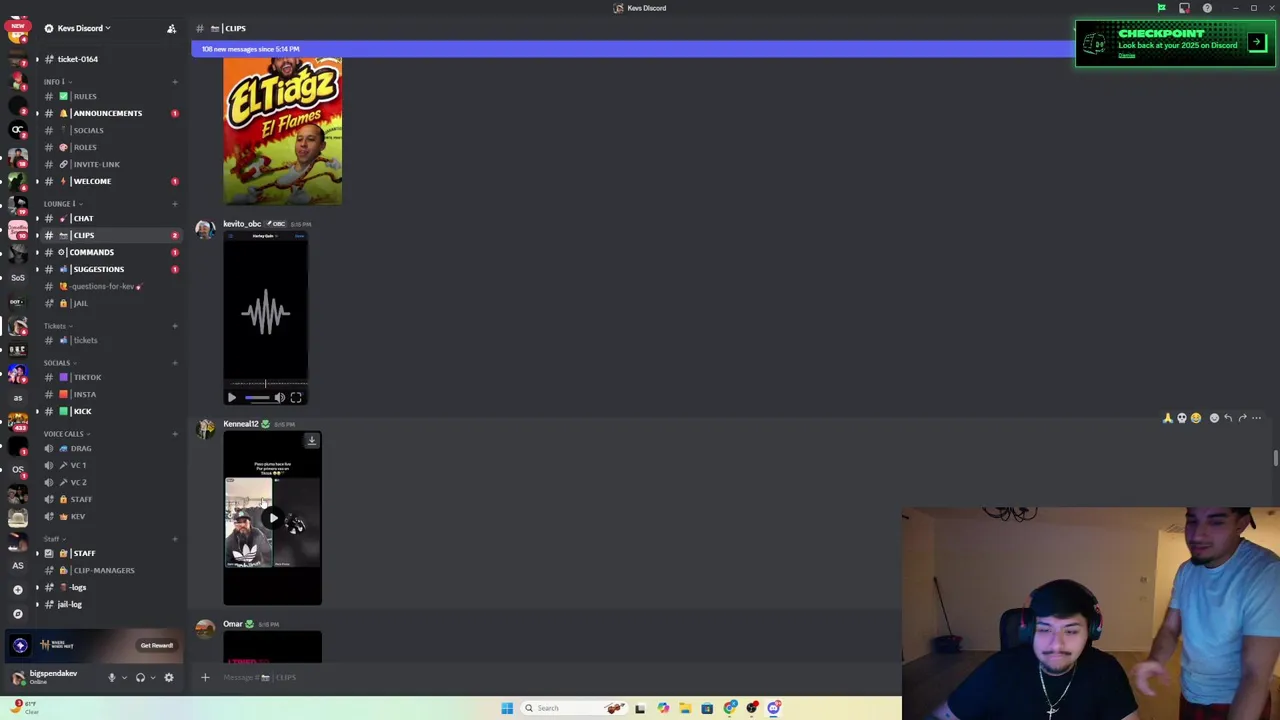
Task: Reply to the Kenneal12 message
Action: click(x=1228, y=418)
